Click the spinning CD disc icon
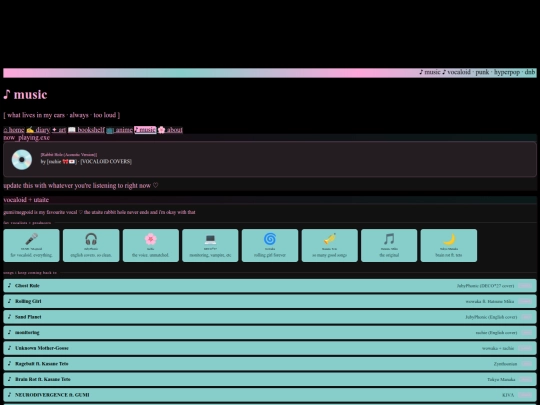Screen dimensions: 540x405 point(22,159)
